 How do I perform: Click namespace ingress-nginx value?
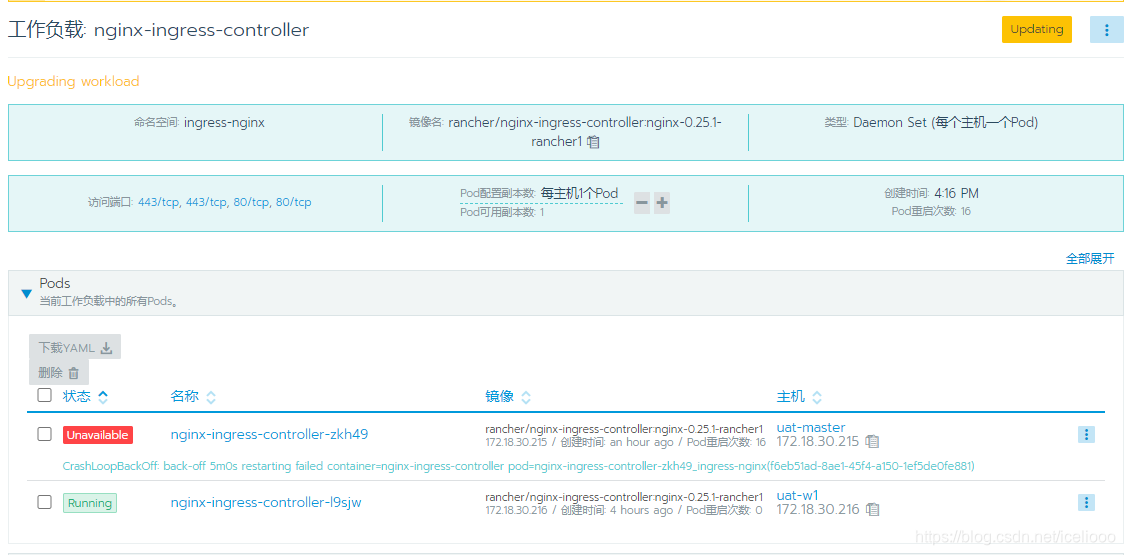click(x=224, y=123)
